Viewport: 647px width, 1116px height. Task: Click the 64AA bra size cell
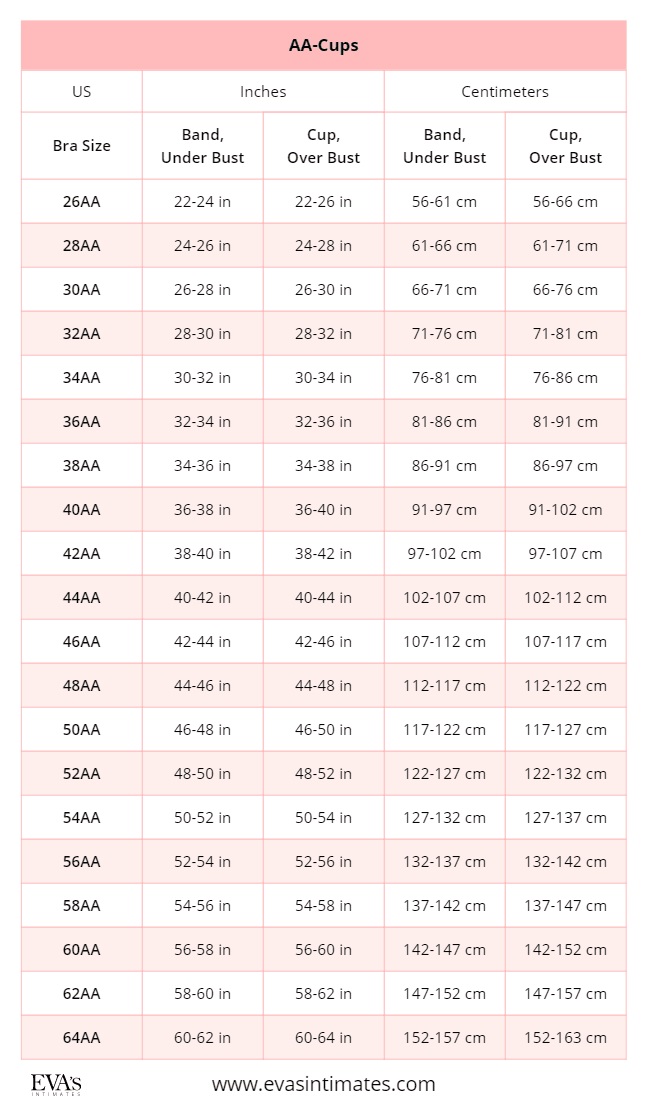(82, 1037)
